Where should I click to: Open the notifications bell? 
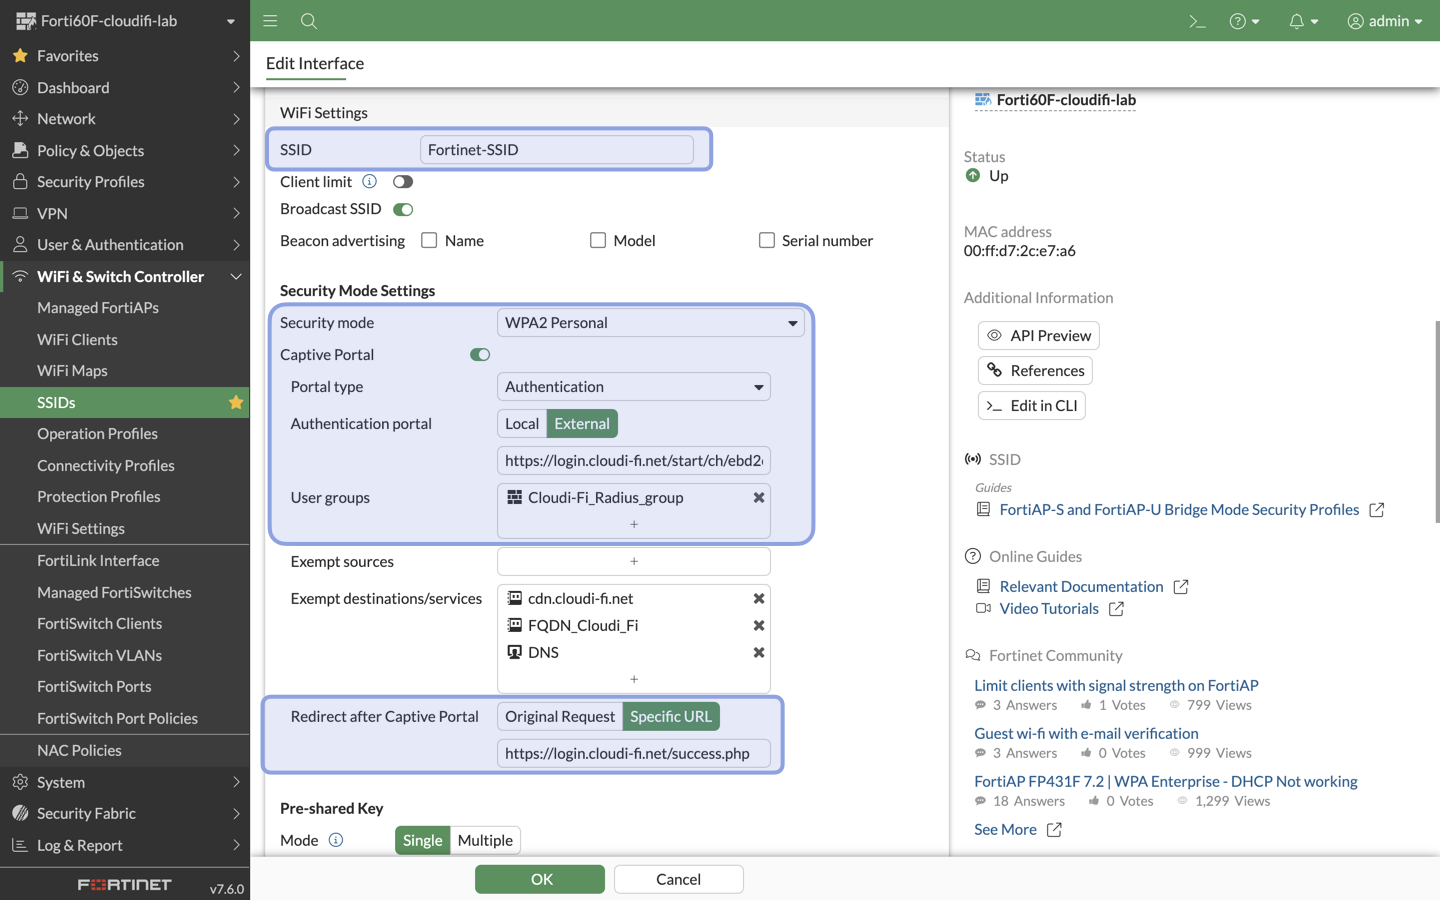(1297, 20)
